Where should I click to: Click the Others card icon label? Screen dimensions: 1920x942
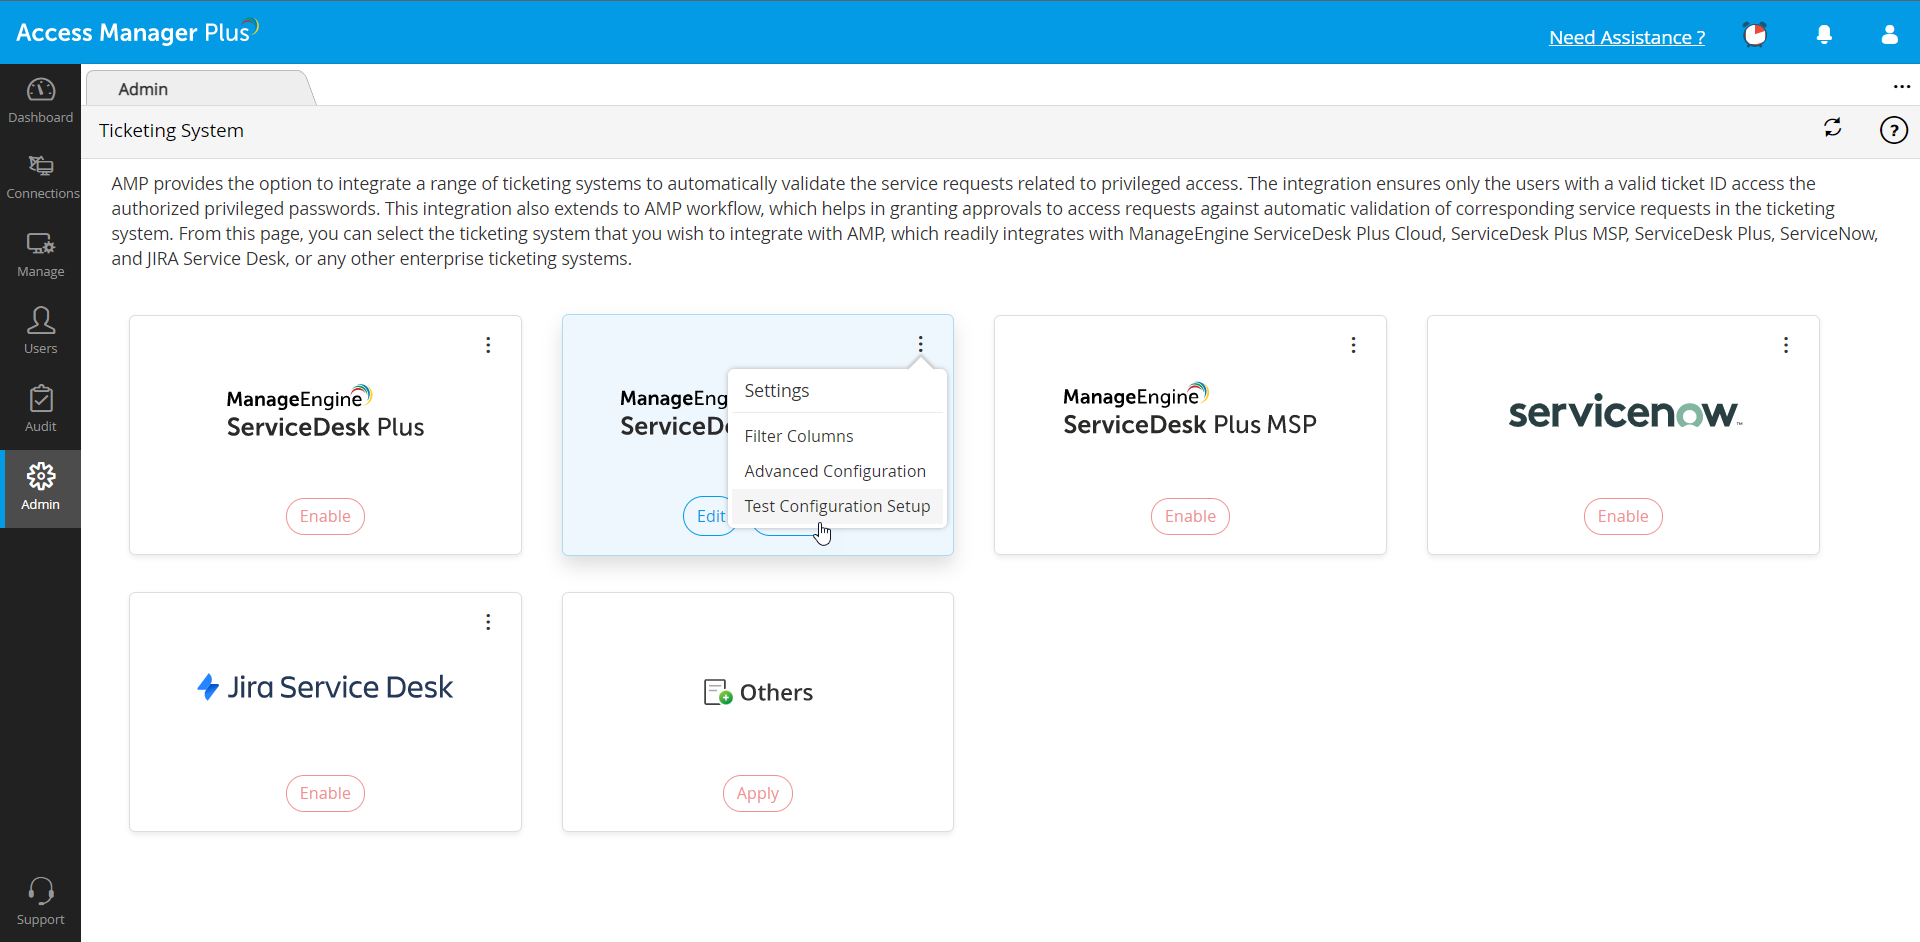758,692
